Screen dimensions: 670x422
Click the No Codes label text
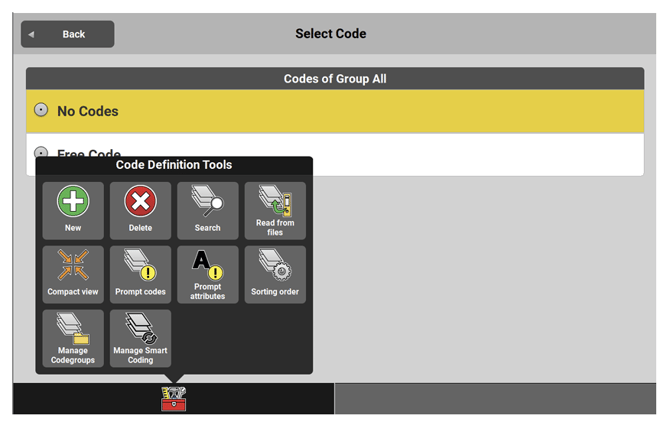[88, 111]
